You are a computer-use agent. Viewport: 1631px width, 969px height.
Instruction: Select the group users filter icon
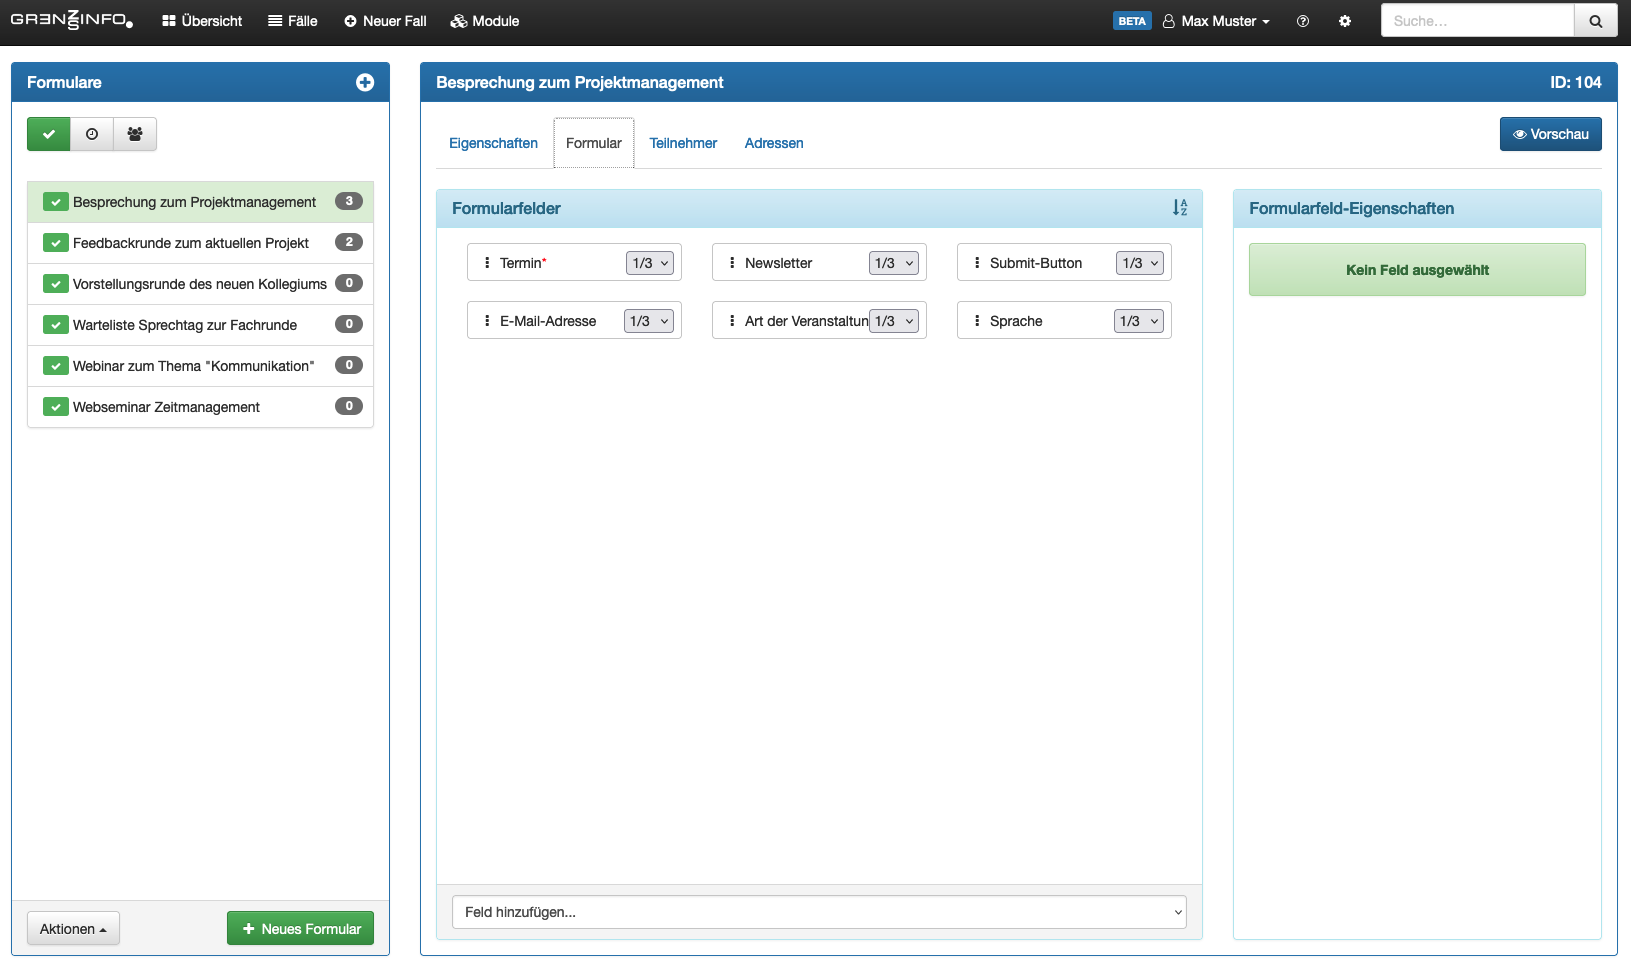point(135,134)
